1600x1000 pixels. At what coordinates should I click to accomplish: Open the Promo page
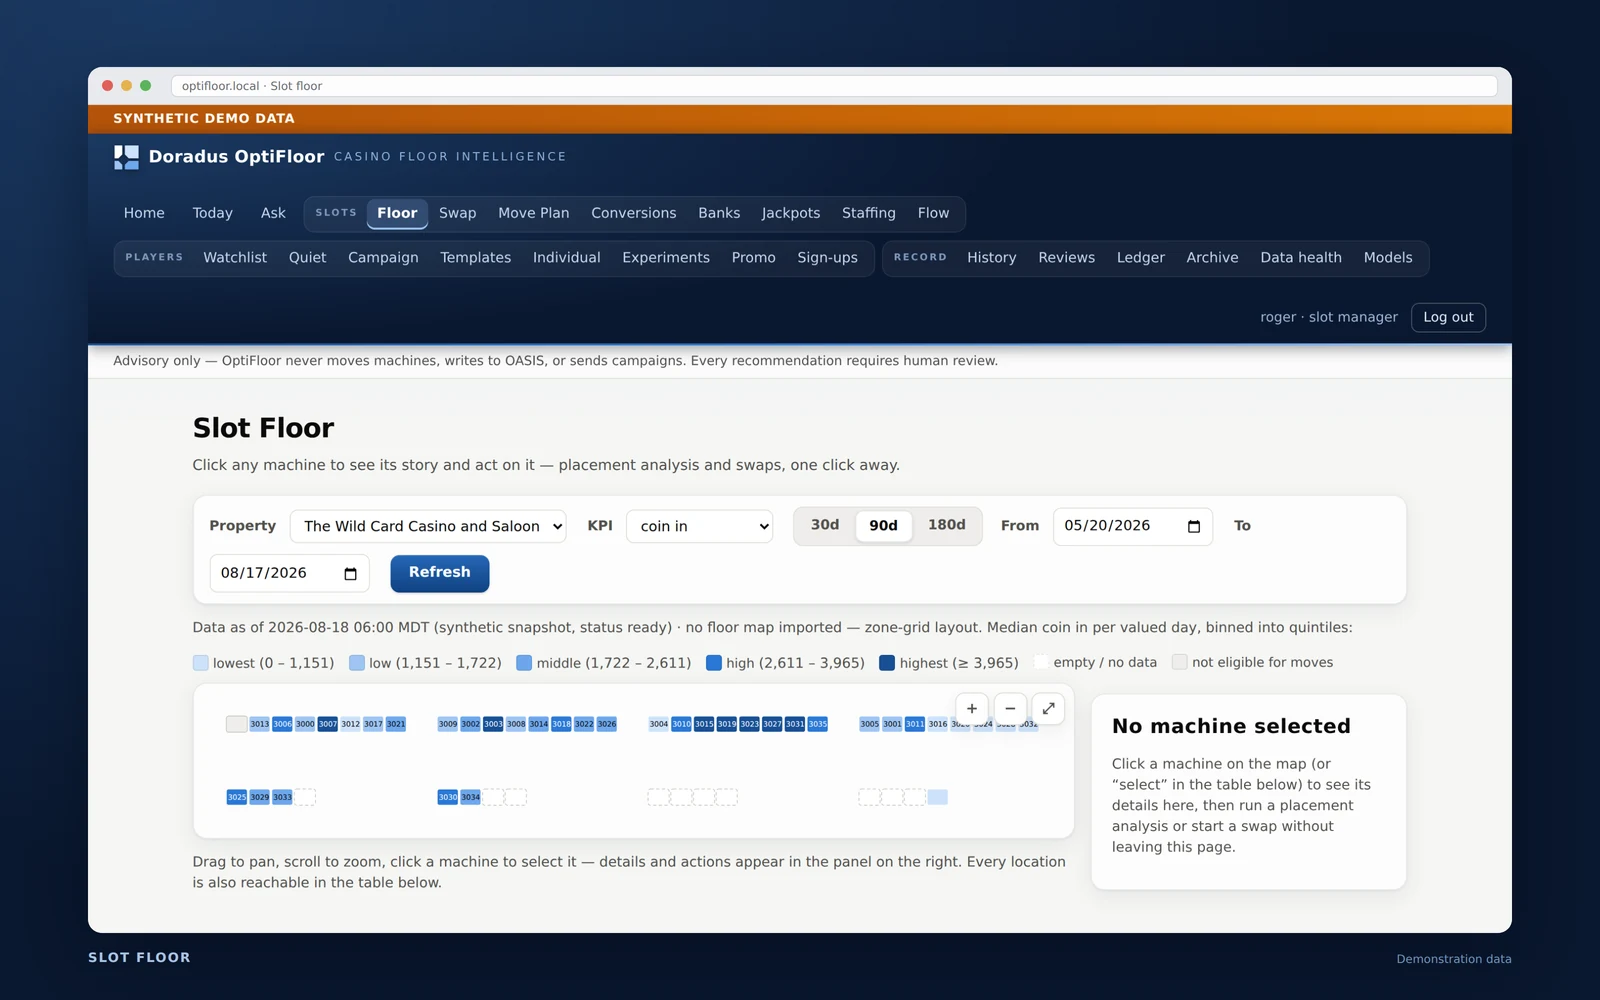753,257
